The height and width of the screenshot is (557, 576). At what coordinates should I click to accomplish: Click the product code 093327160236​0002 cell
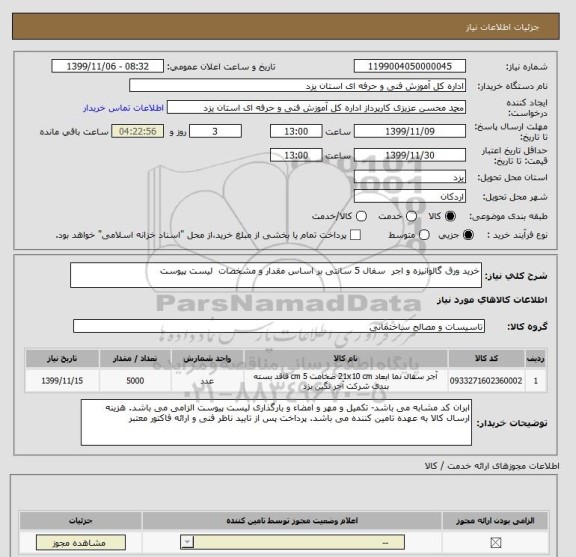486,381
